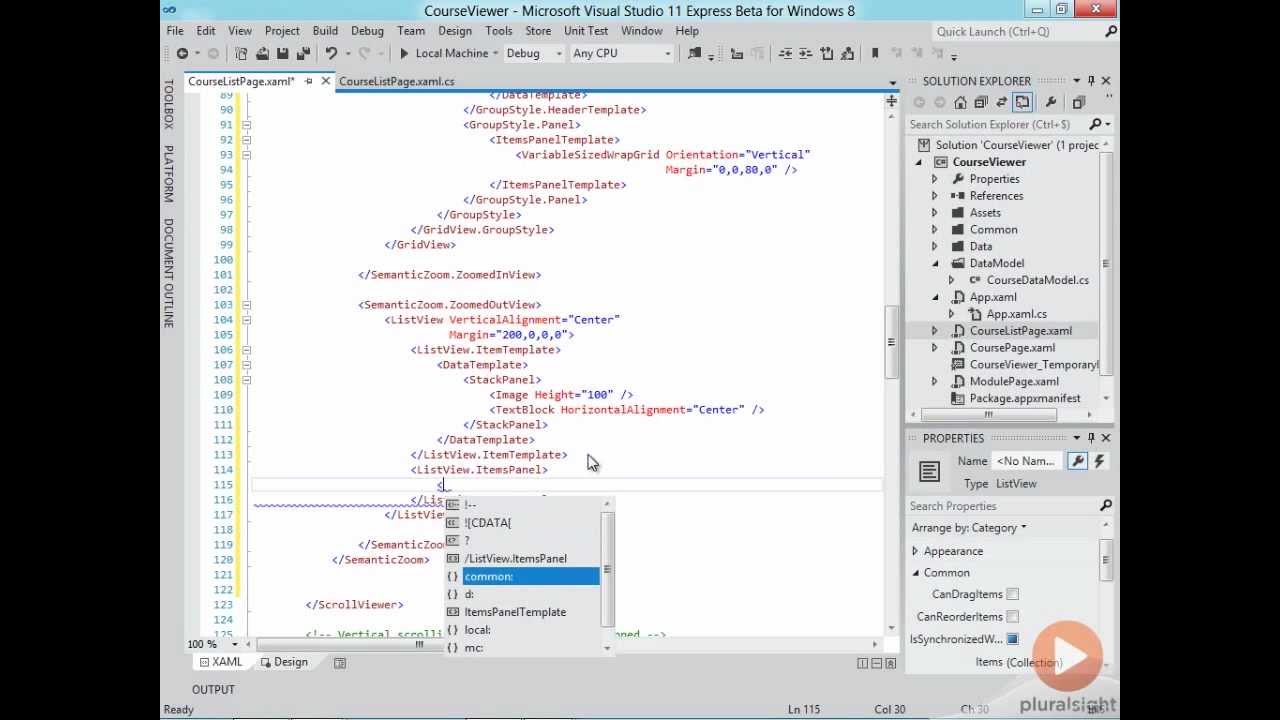Check the CanDragItems checkbox

pos(1013,595)
